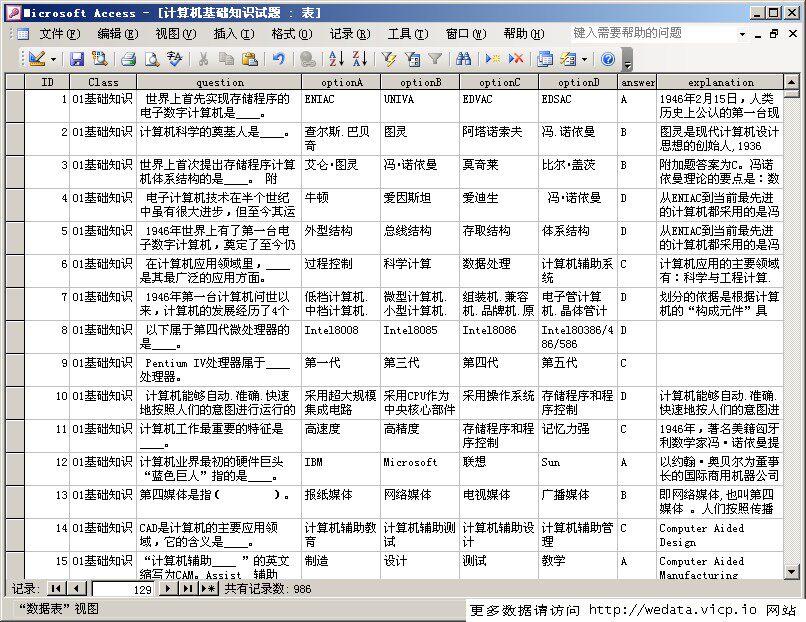
Task: Open the 编辑(E) menu
Action: pyautogui.click(x=118, y=34)
